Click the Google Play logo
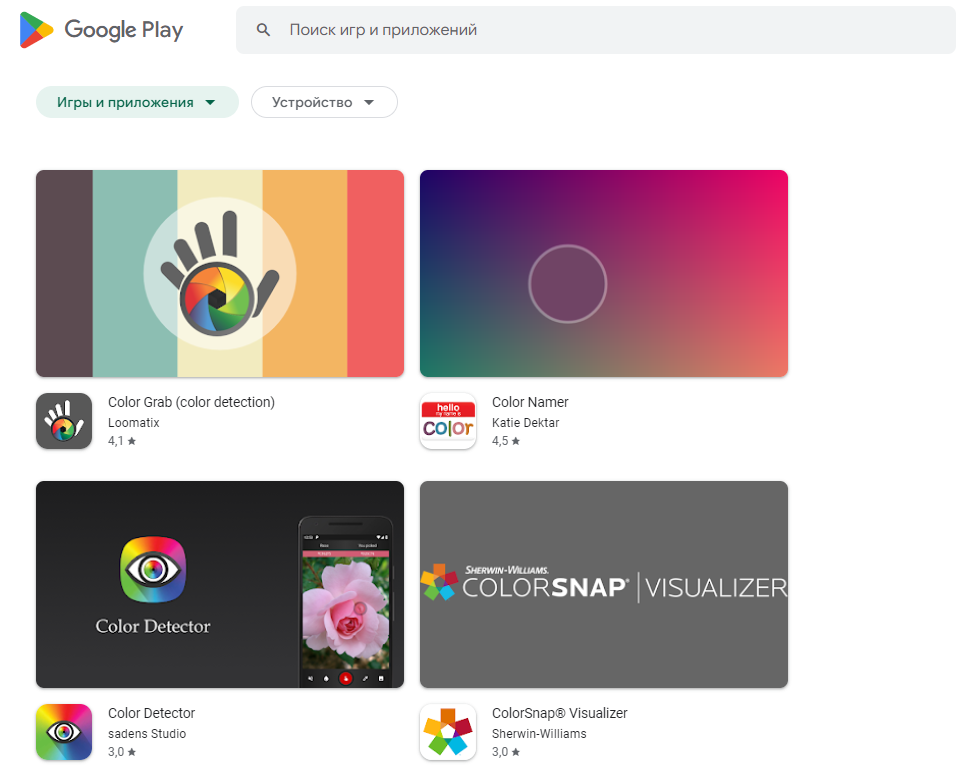Image resolution: width=975 pixels, height=783 pixels. (100, 30)
